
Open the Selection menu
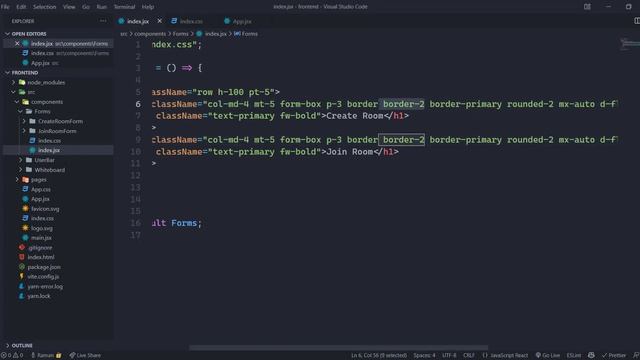point(44,7)
